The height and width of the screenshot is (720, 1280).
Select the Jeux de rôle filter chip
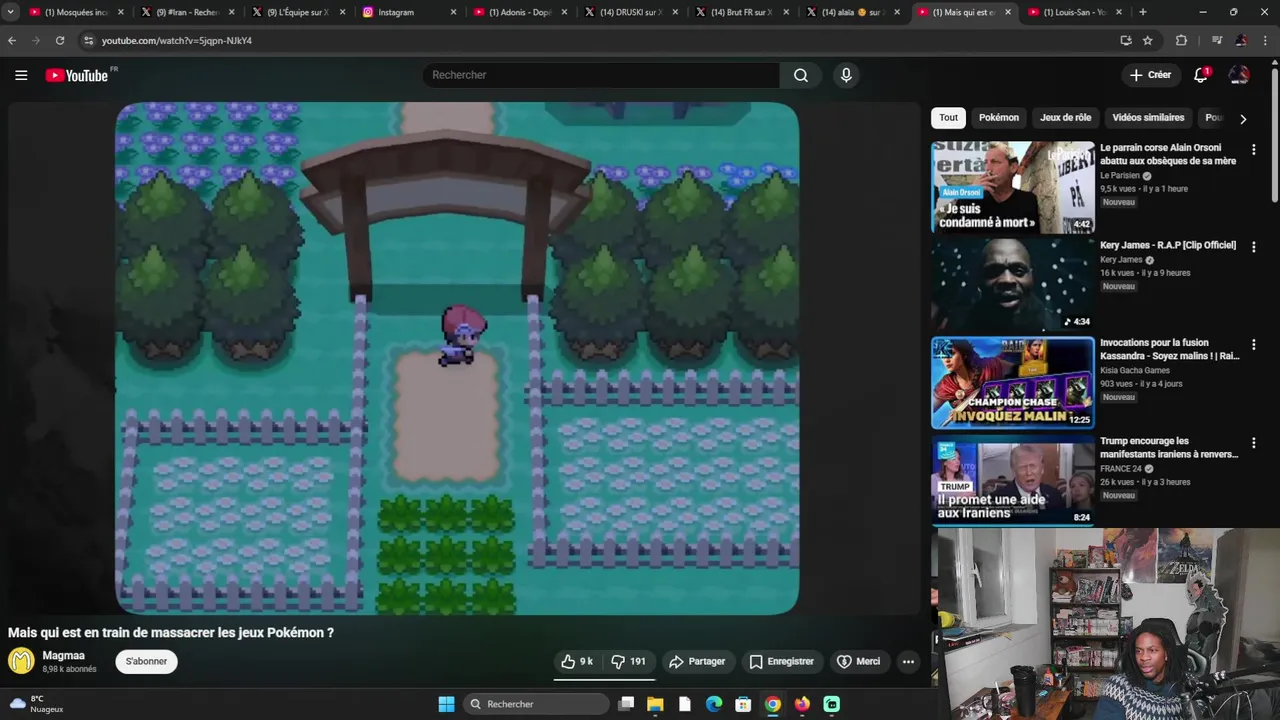(x=1065, y=118)
